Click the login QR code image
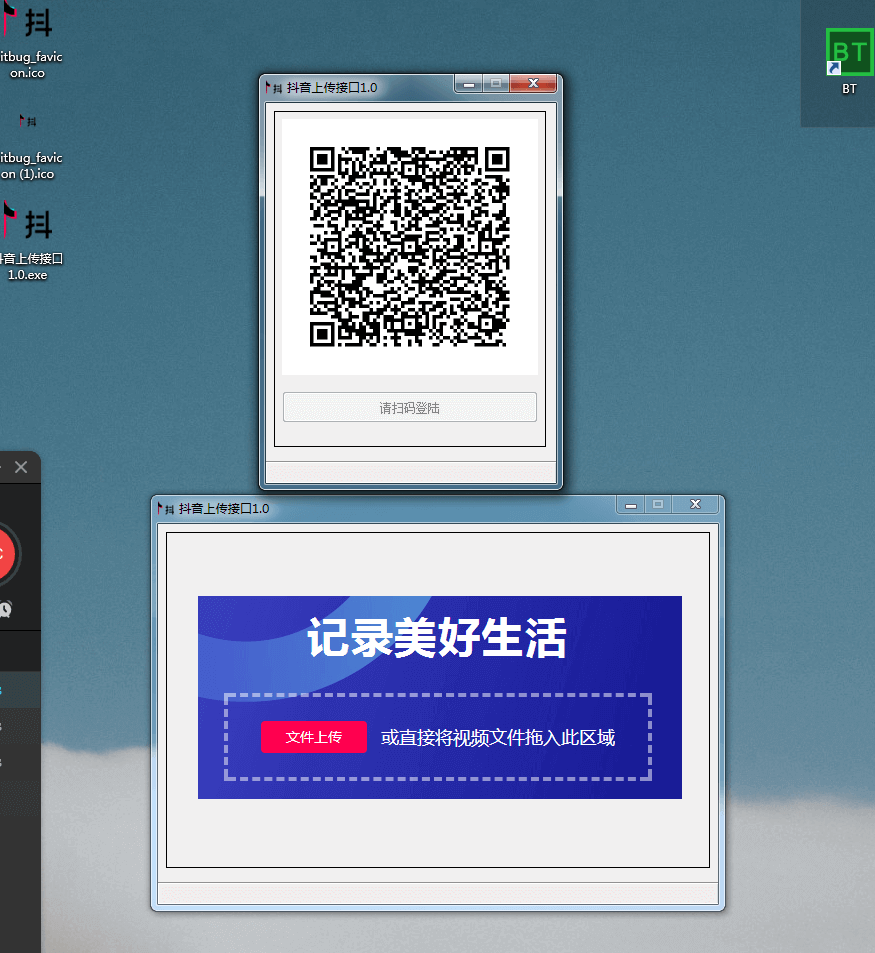Viewport: 875px width, 953px height. coord(409,246)
